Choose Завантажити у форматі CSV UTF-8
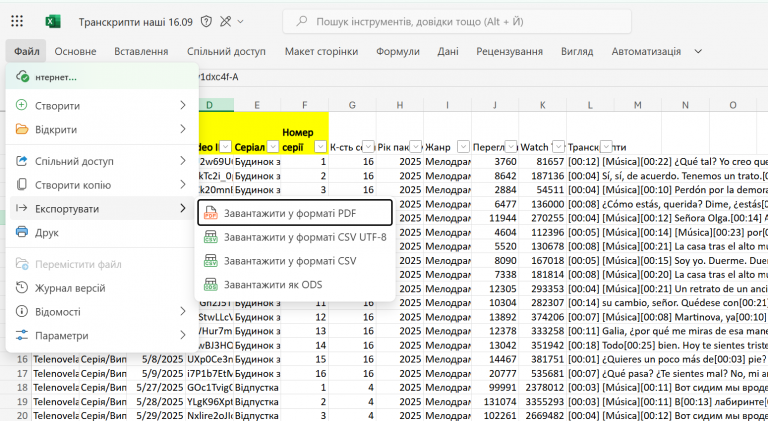Screen dimensions: 768x421 (x=295, y=237)
